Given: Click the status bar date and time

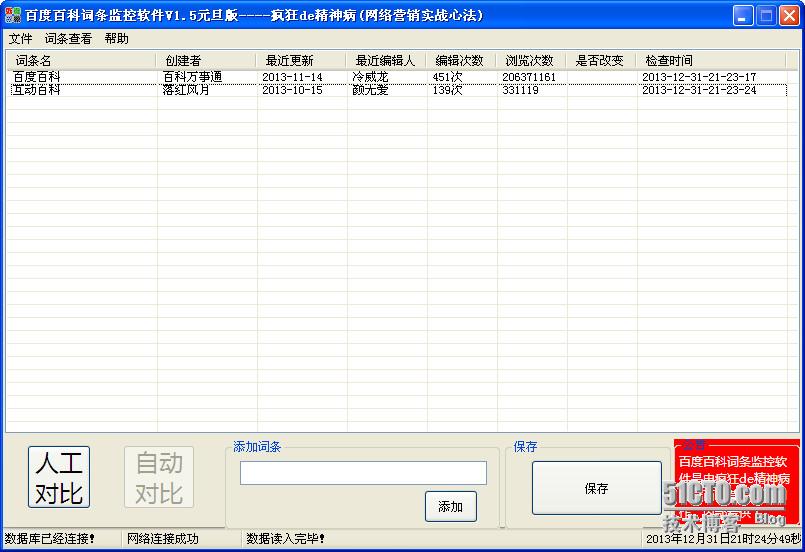Looking at the screenshot, I should coord(723,539).
